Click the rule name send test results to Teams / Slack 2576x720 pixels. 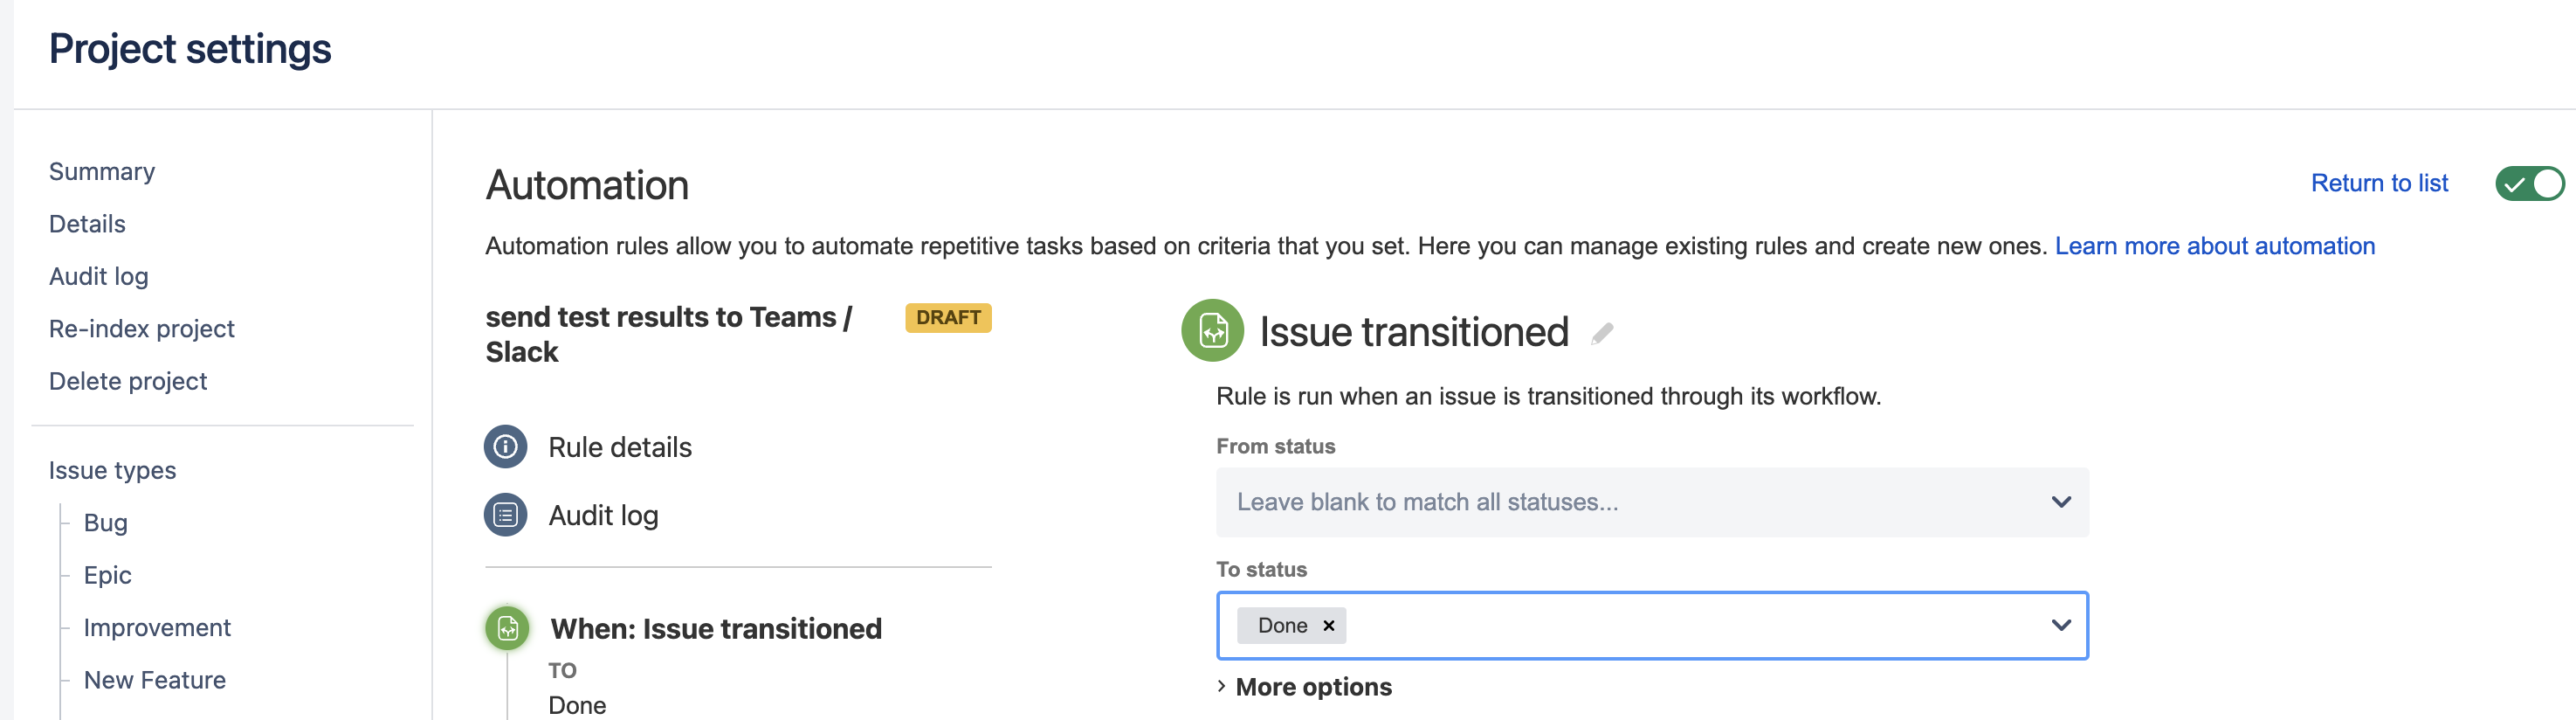click(668, 334)
